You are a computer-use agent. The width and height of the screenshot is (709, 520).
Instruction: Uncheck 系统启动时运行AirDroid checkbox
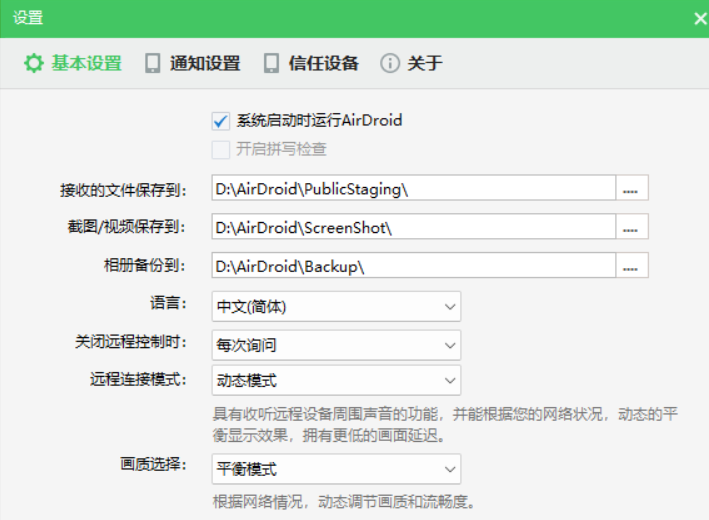click(221, 121)
